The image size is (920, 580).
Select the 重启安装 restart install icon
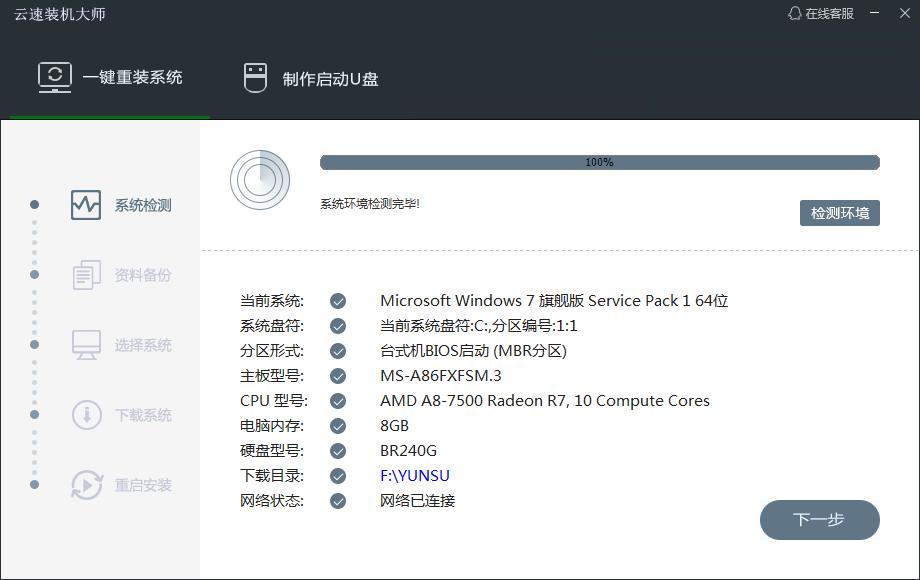click(85, 484)
